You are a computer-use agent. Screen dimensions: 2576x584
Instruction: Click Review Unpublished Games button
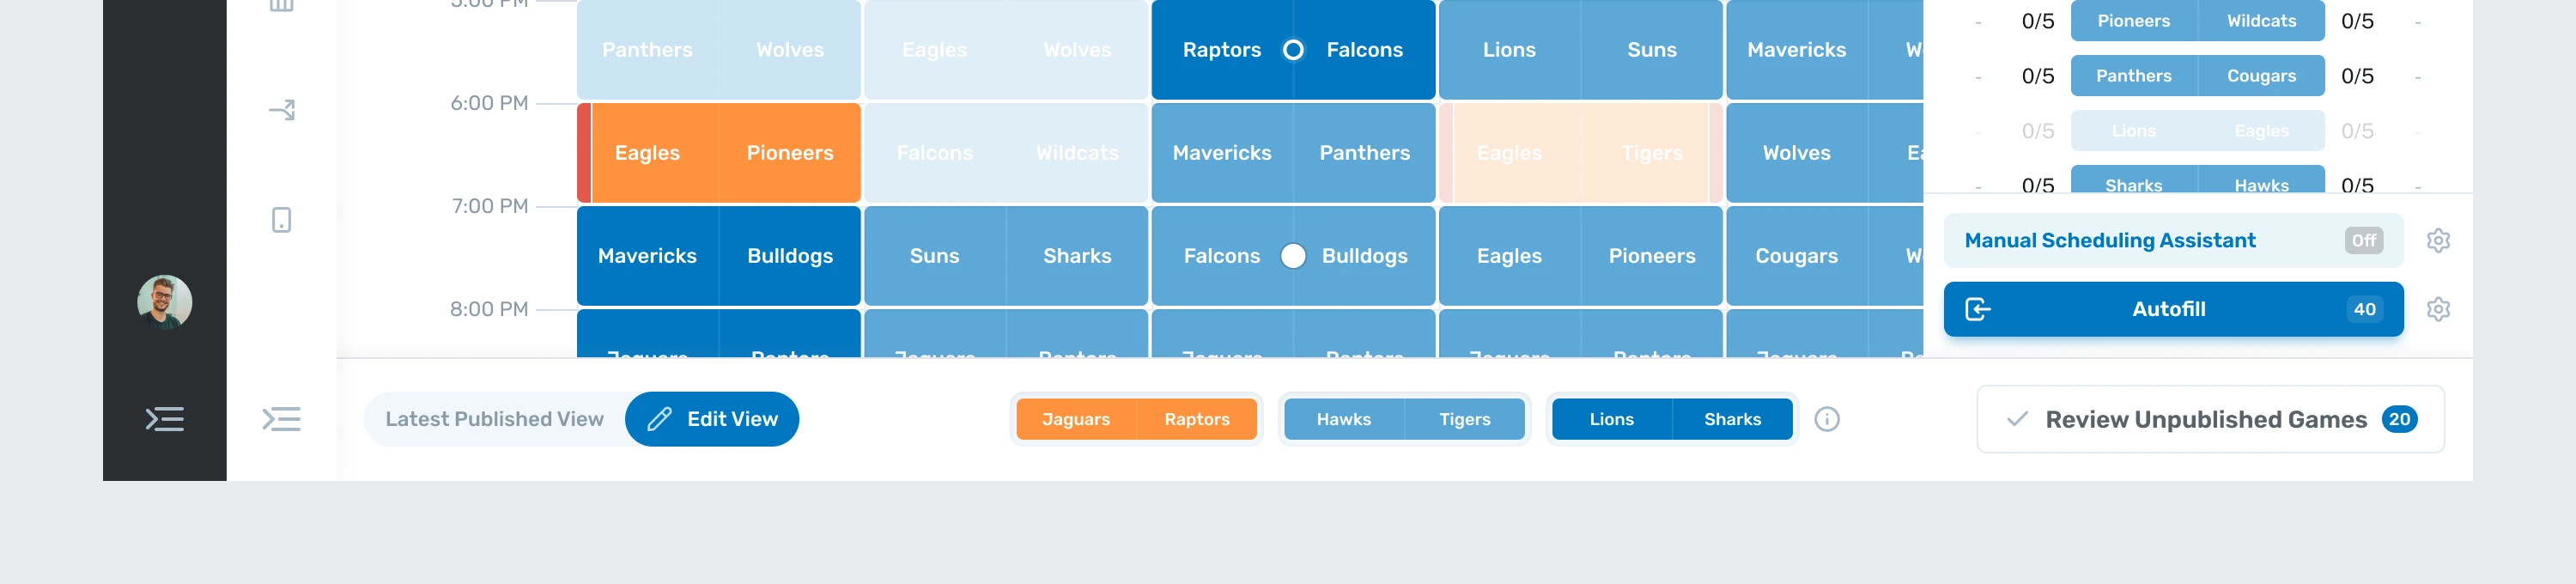pos(2210,419)
